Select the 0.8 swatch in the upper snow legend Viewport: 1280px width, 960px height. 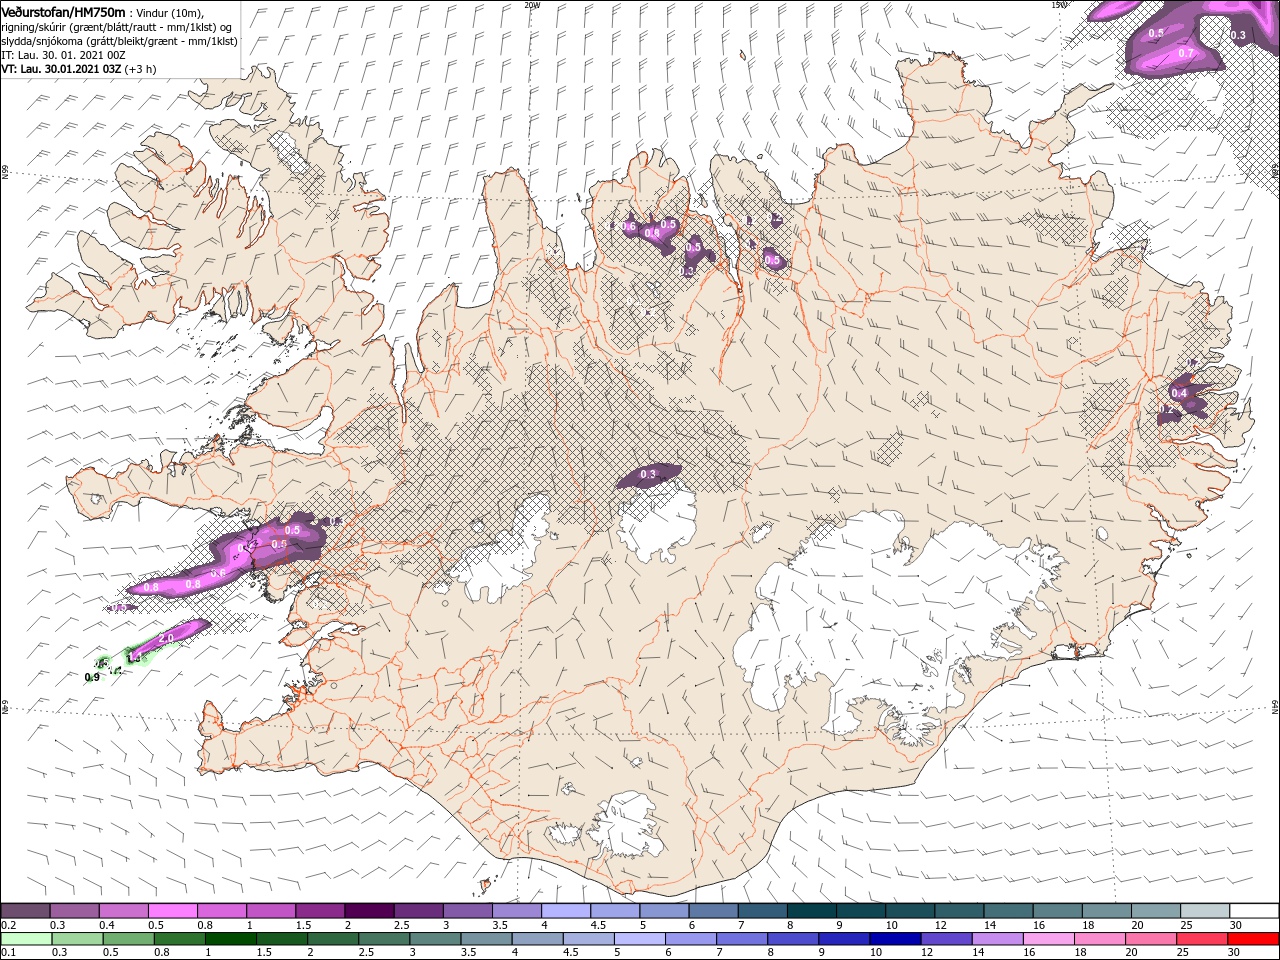[x=222, y=911]
